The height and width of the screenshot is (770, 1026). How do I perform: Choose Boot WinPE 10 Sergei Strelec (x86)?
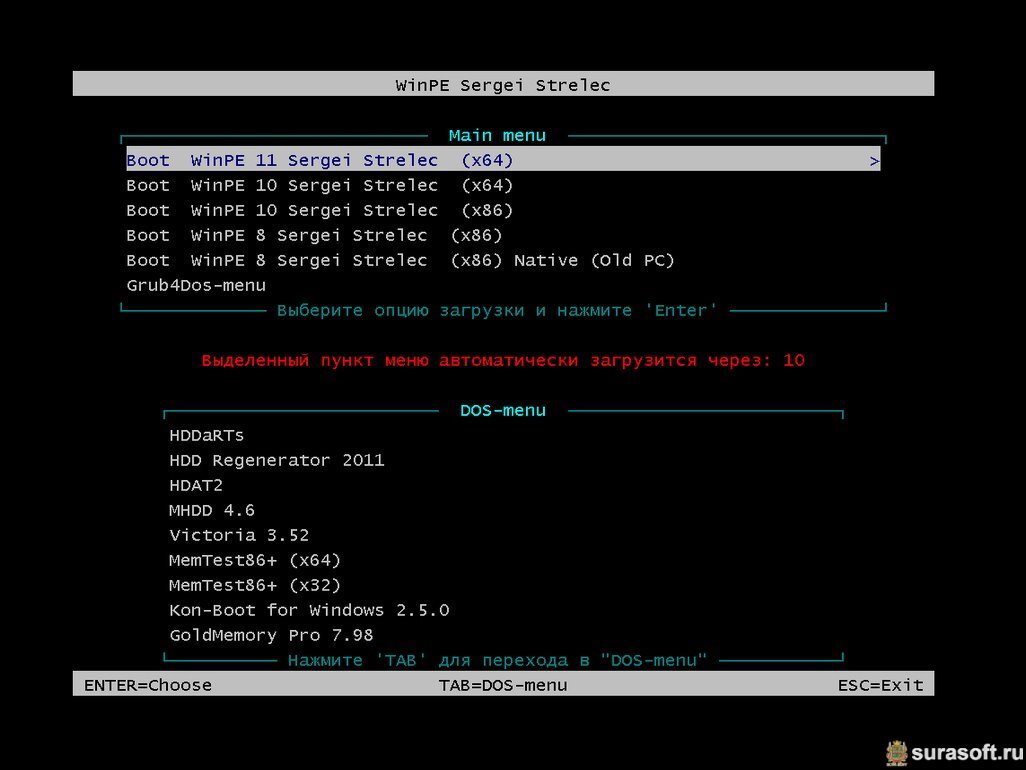pos(320,210)
